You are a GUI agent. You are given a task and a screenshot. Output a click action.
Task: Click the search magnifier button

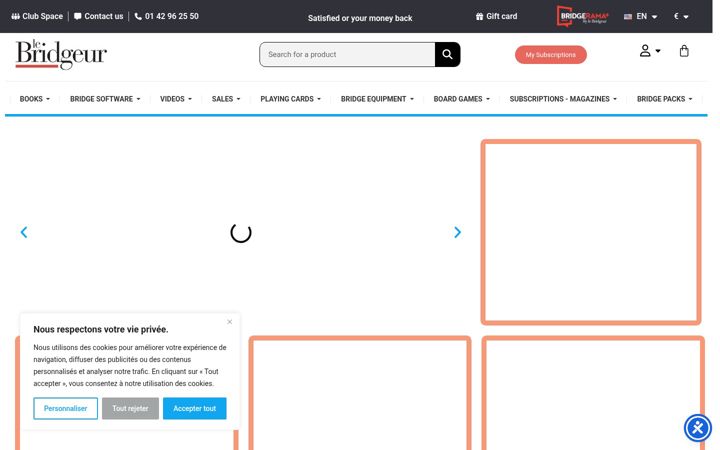point(447,55)
